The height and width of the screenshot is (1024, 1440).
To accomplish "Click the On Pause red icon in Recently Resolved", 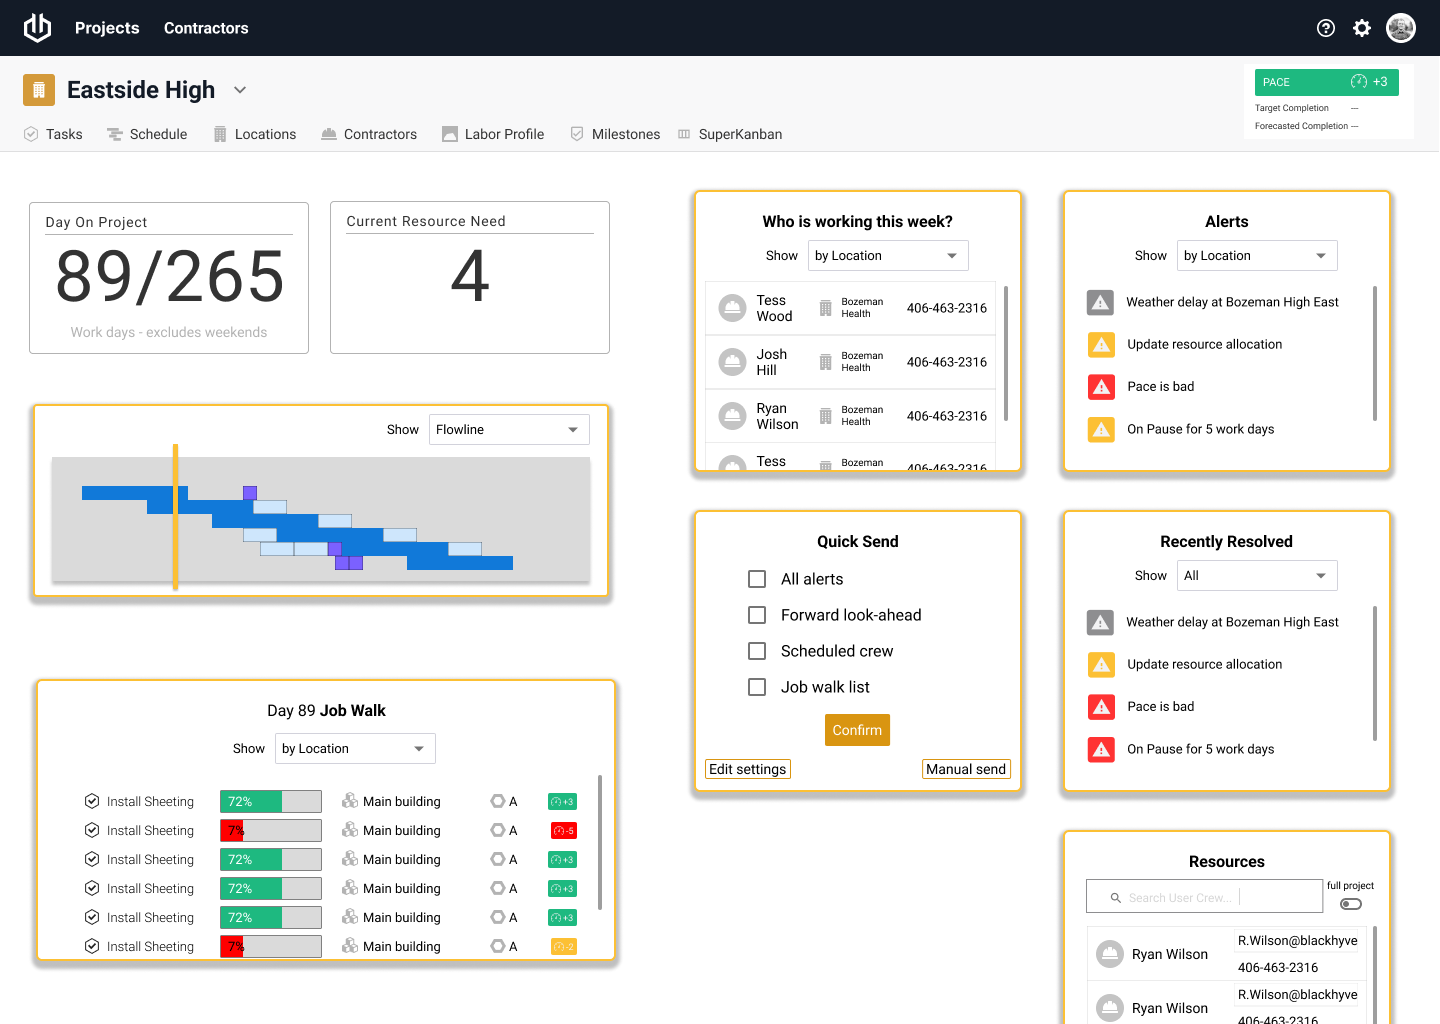I will (1101, 749).
